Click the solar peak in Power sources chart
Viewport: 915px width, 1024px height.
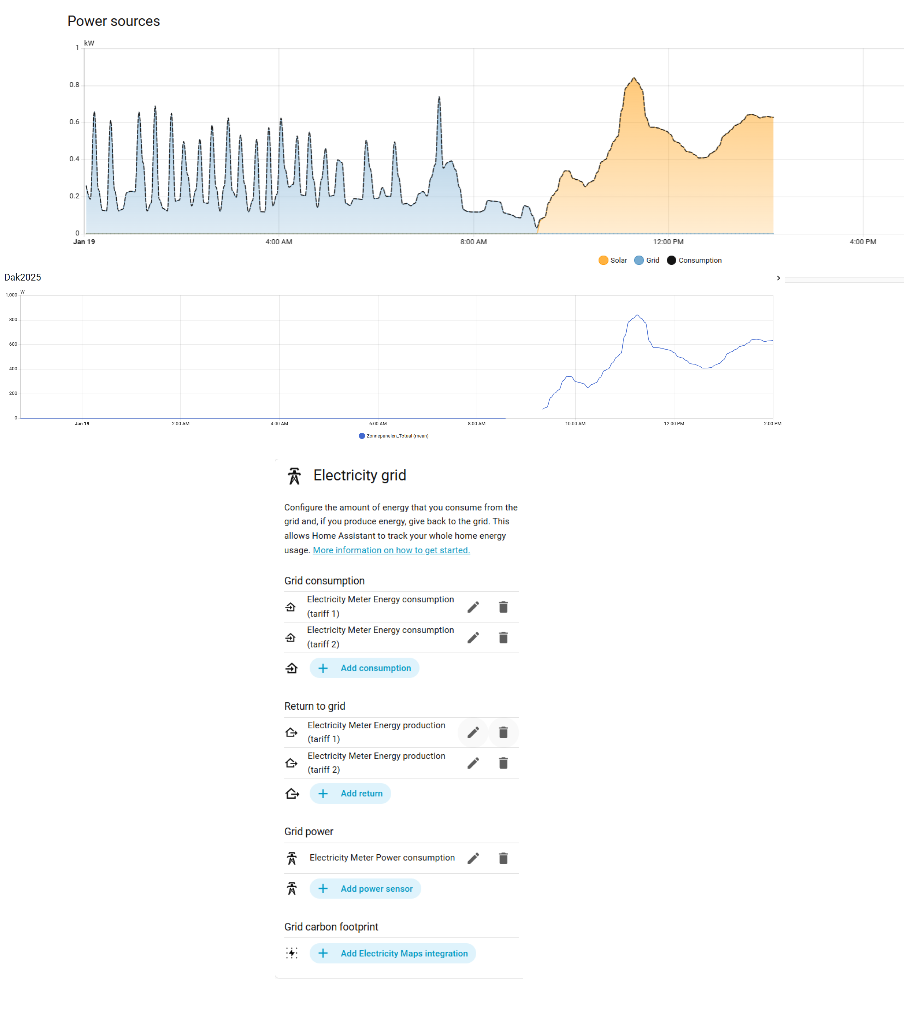(x=634, y=79)
